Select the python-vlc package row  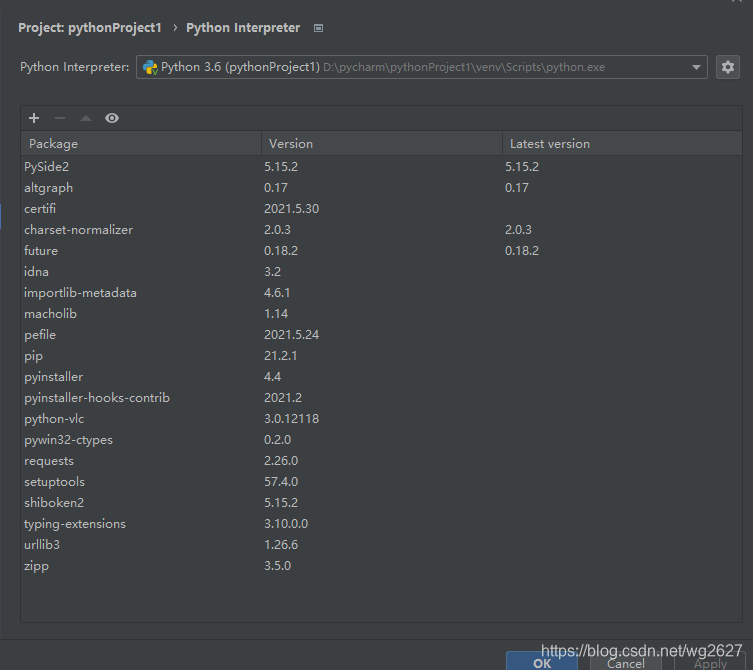click(381, 419)
